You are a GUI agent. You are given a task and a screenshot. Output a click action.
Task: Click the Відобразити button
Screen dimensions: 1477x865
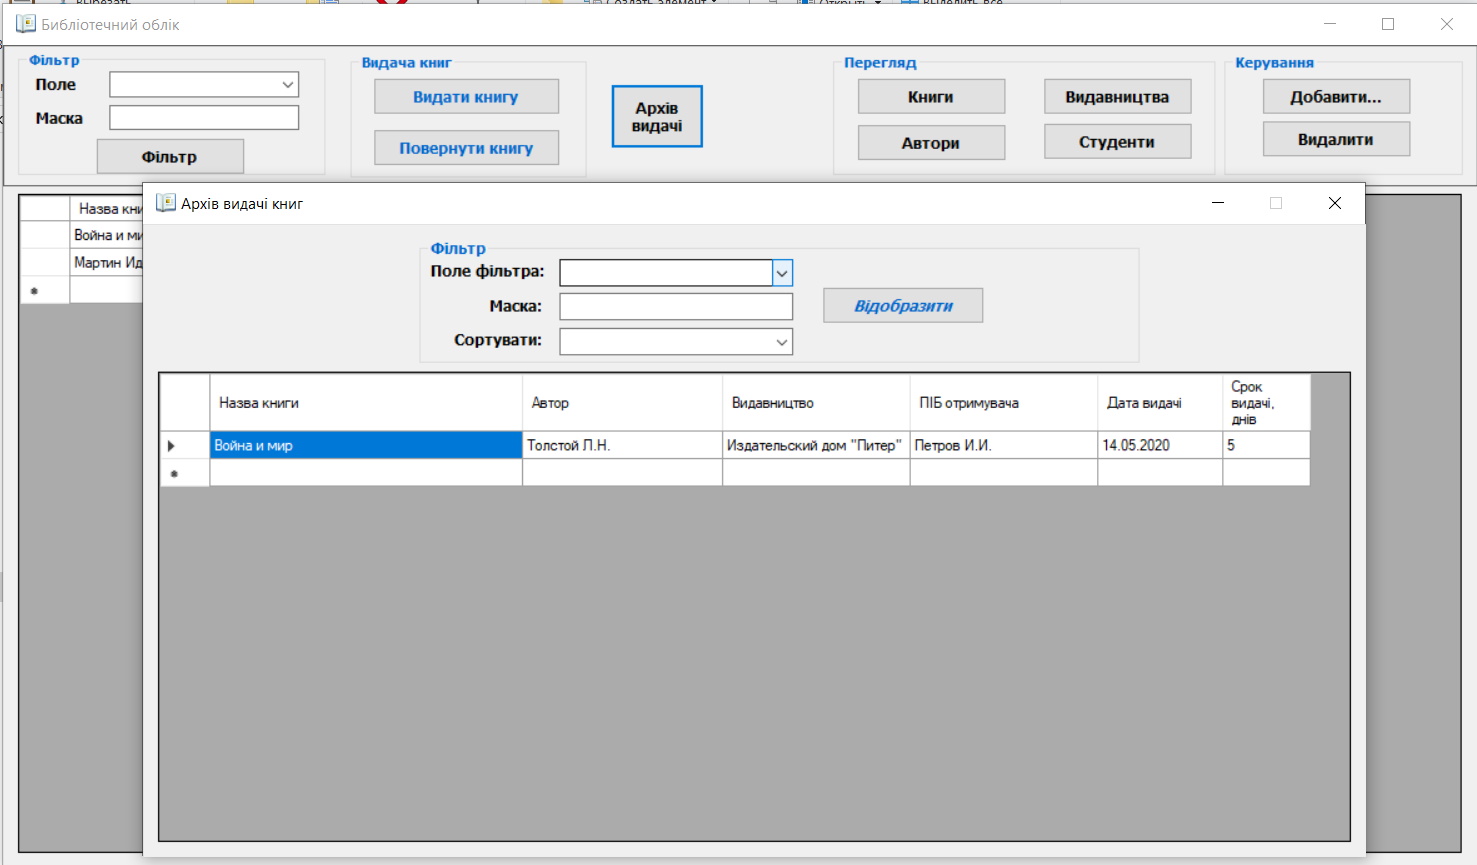coord(903,306)
